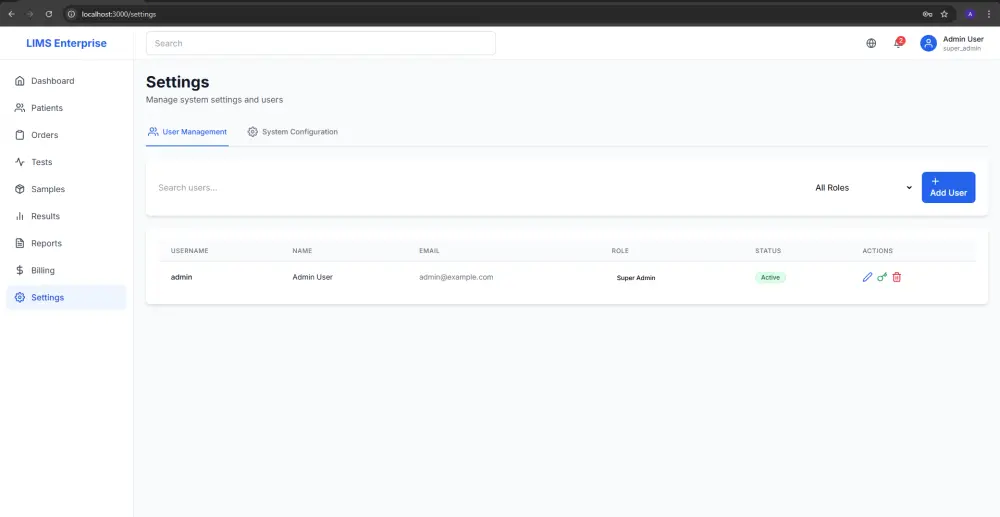Reset admin password via key icon
The width and height of the screenshot is (1000, 517).
coord(882,277)
